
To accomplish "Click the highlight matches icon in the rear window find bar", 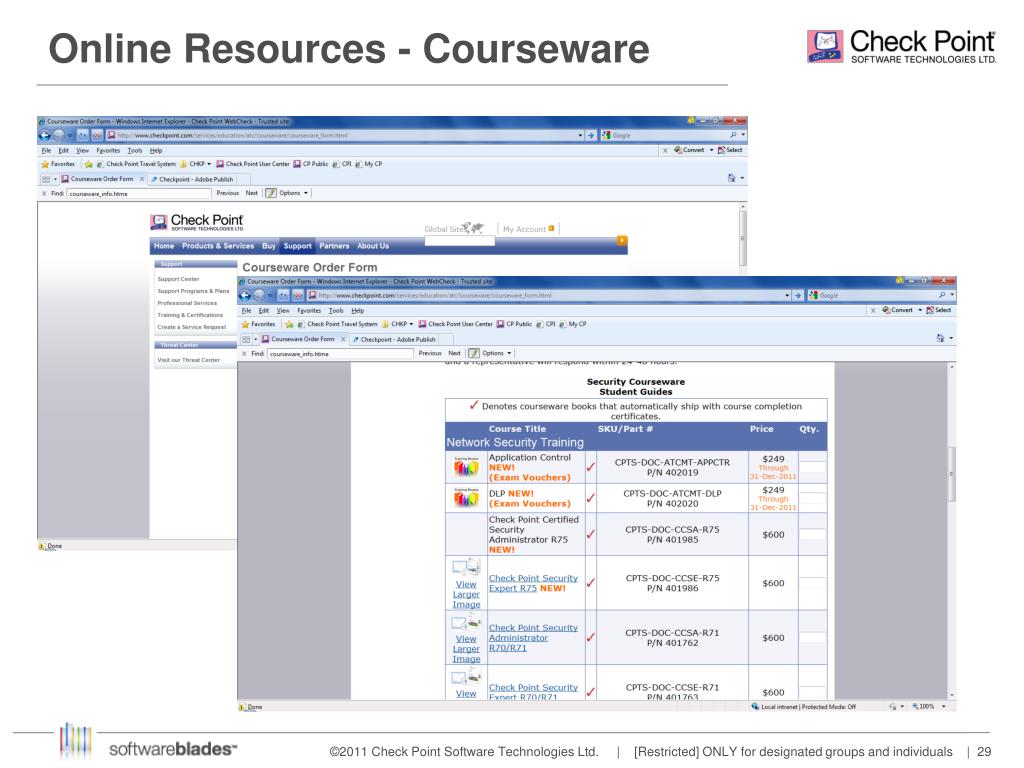I will pyautogui.click(x=271, y=193).
